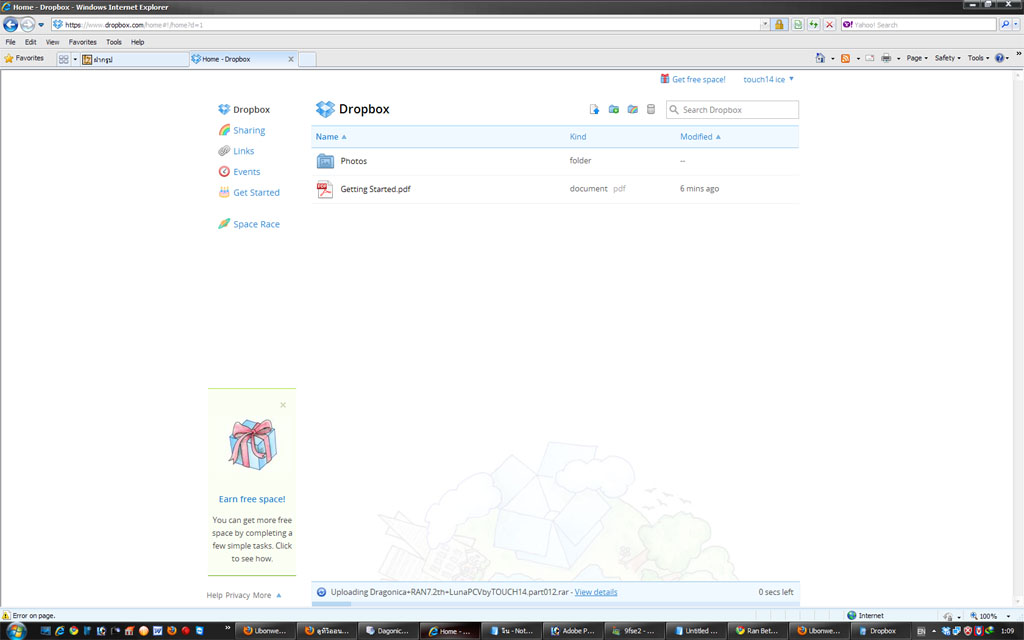
Task: Open the Help Privacy More footer menu
Action: (244, 595)
